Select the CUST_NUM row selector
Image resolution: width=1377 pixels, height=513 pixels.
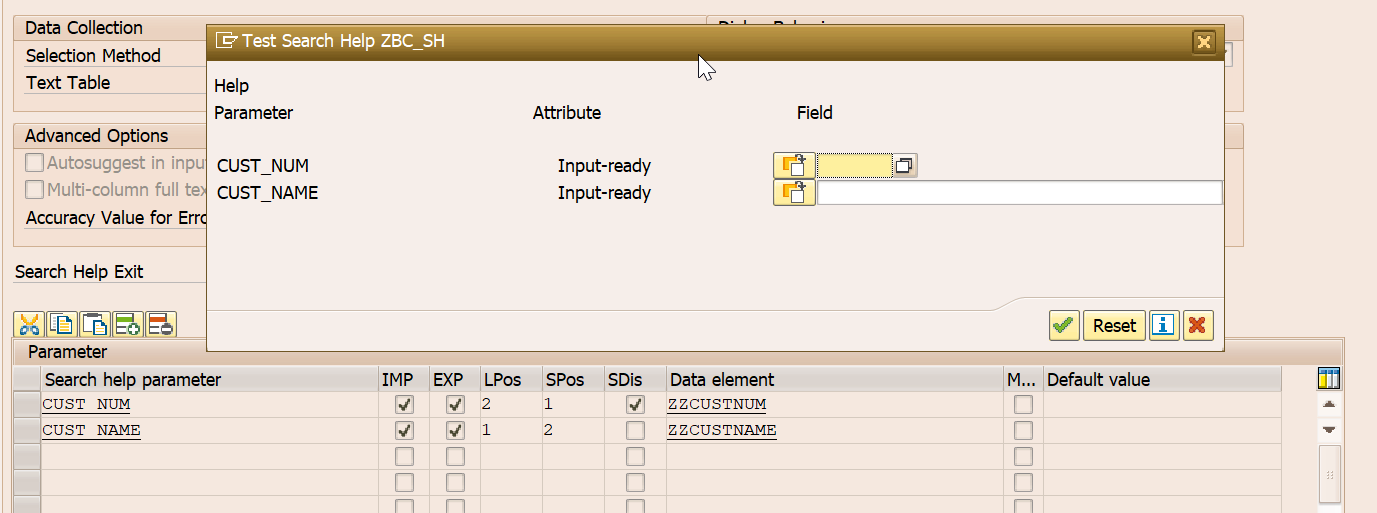click(26, 405)
